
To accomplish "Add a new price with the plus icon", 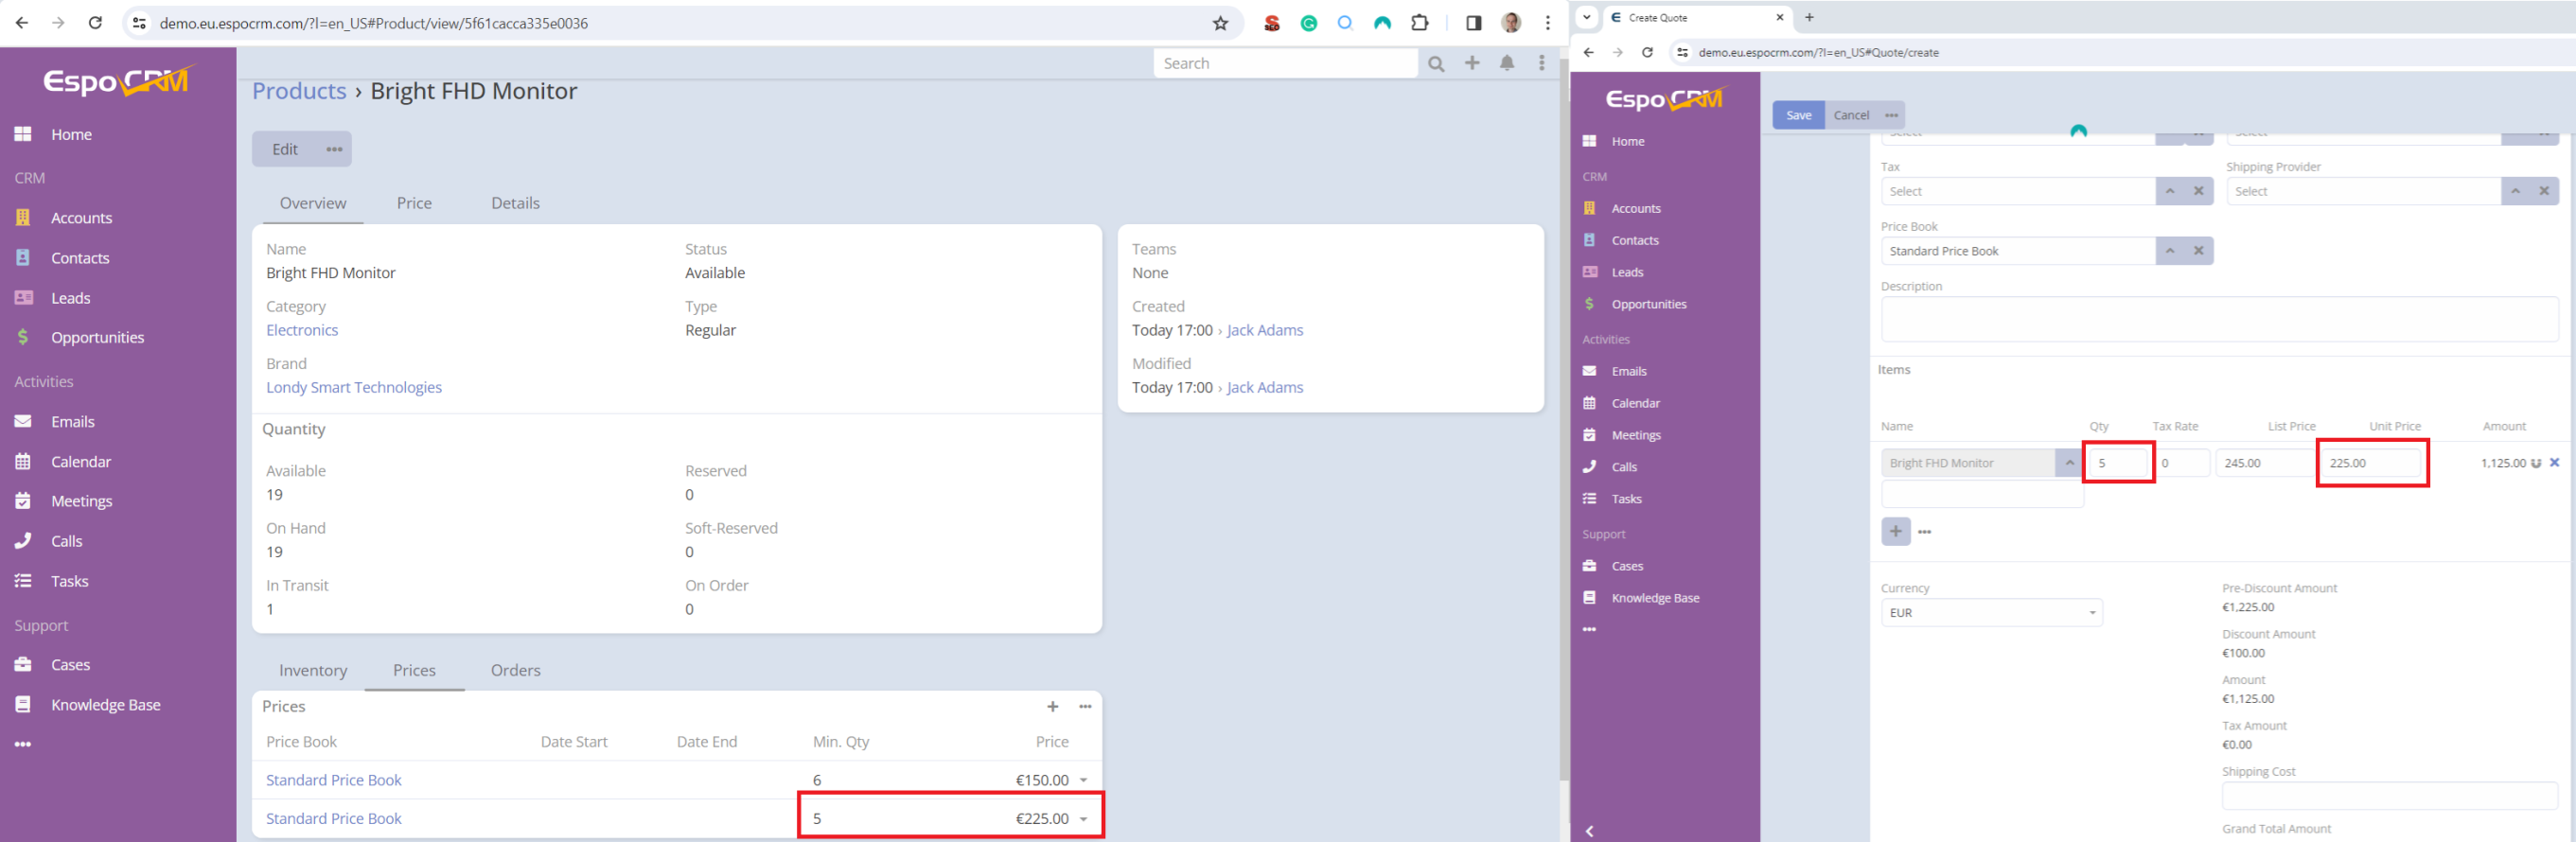I will (x=1052, y=707).
